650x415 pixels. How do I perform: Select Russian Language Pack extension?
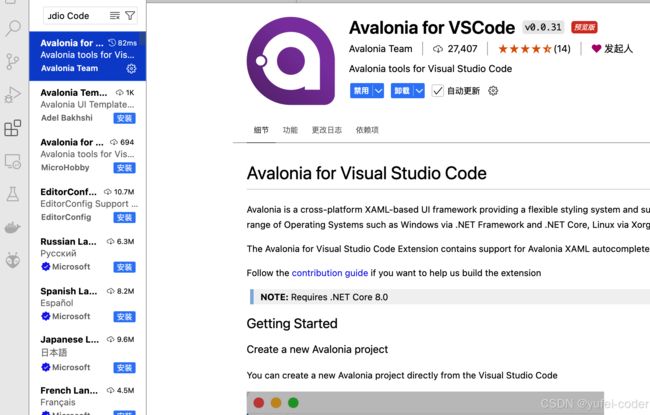87,254
